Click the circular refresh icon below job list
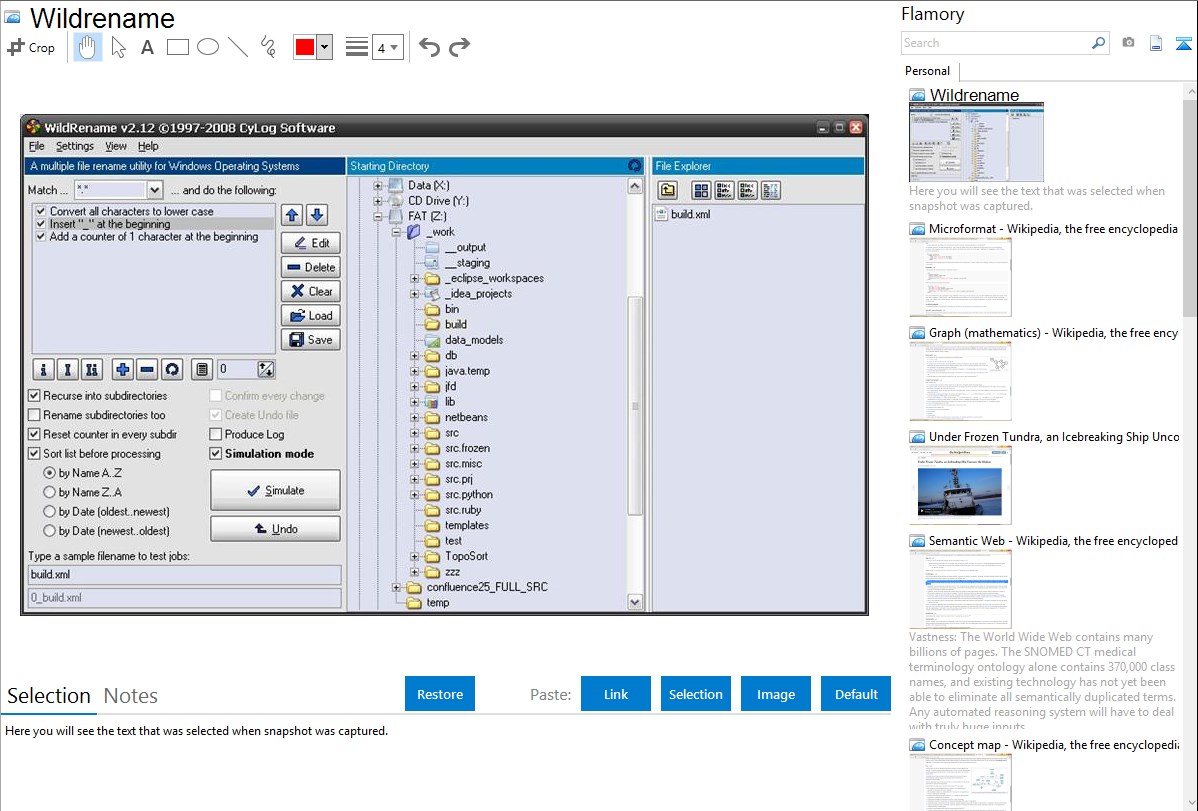Viewport: 1198px width, 811px height. [173, 370]
